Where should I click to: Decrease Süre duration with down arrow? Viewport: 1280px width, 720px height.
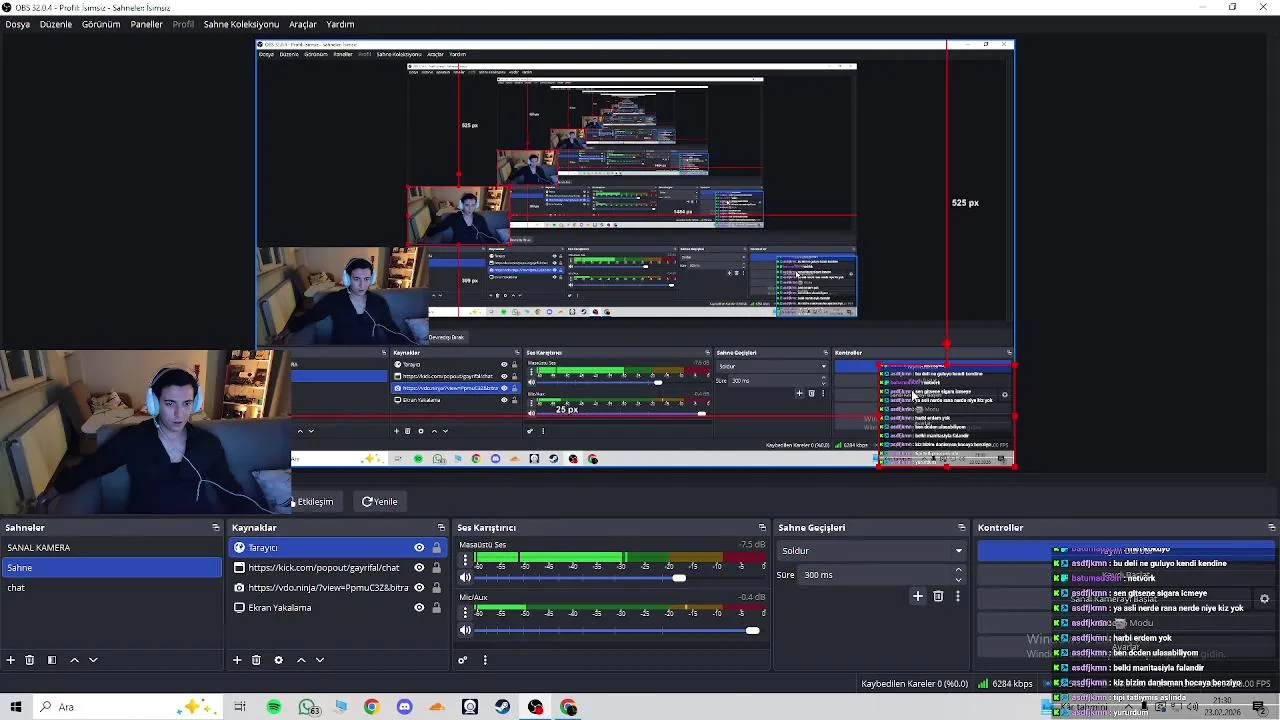coord(958,580)
